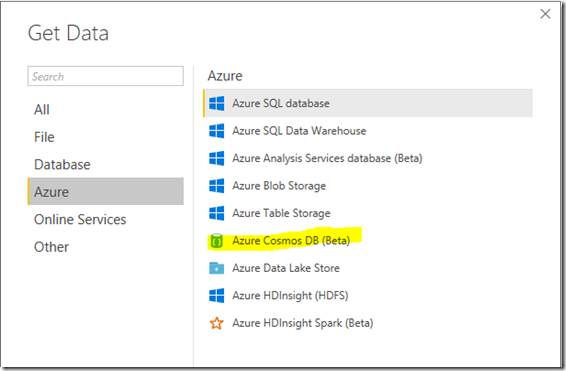Select the Azure category in sidebar
Screen dimensions: 566x371
pos(105,191)
